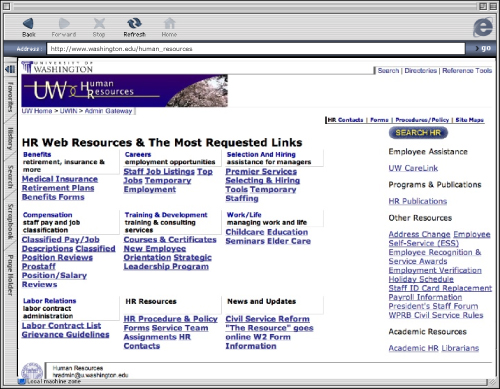Open the History sidebar tab
This screenshot has width=500, height=389.
coord(10,139)
